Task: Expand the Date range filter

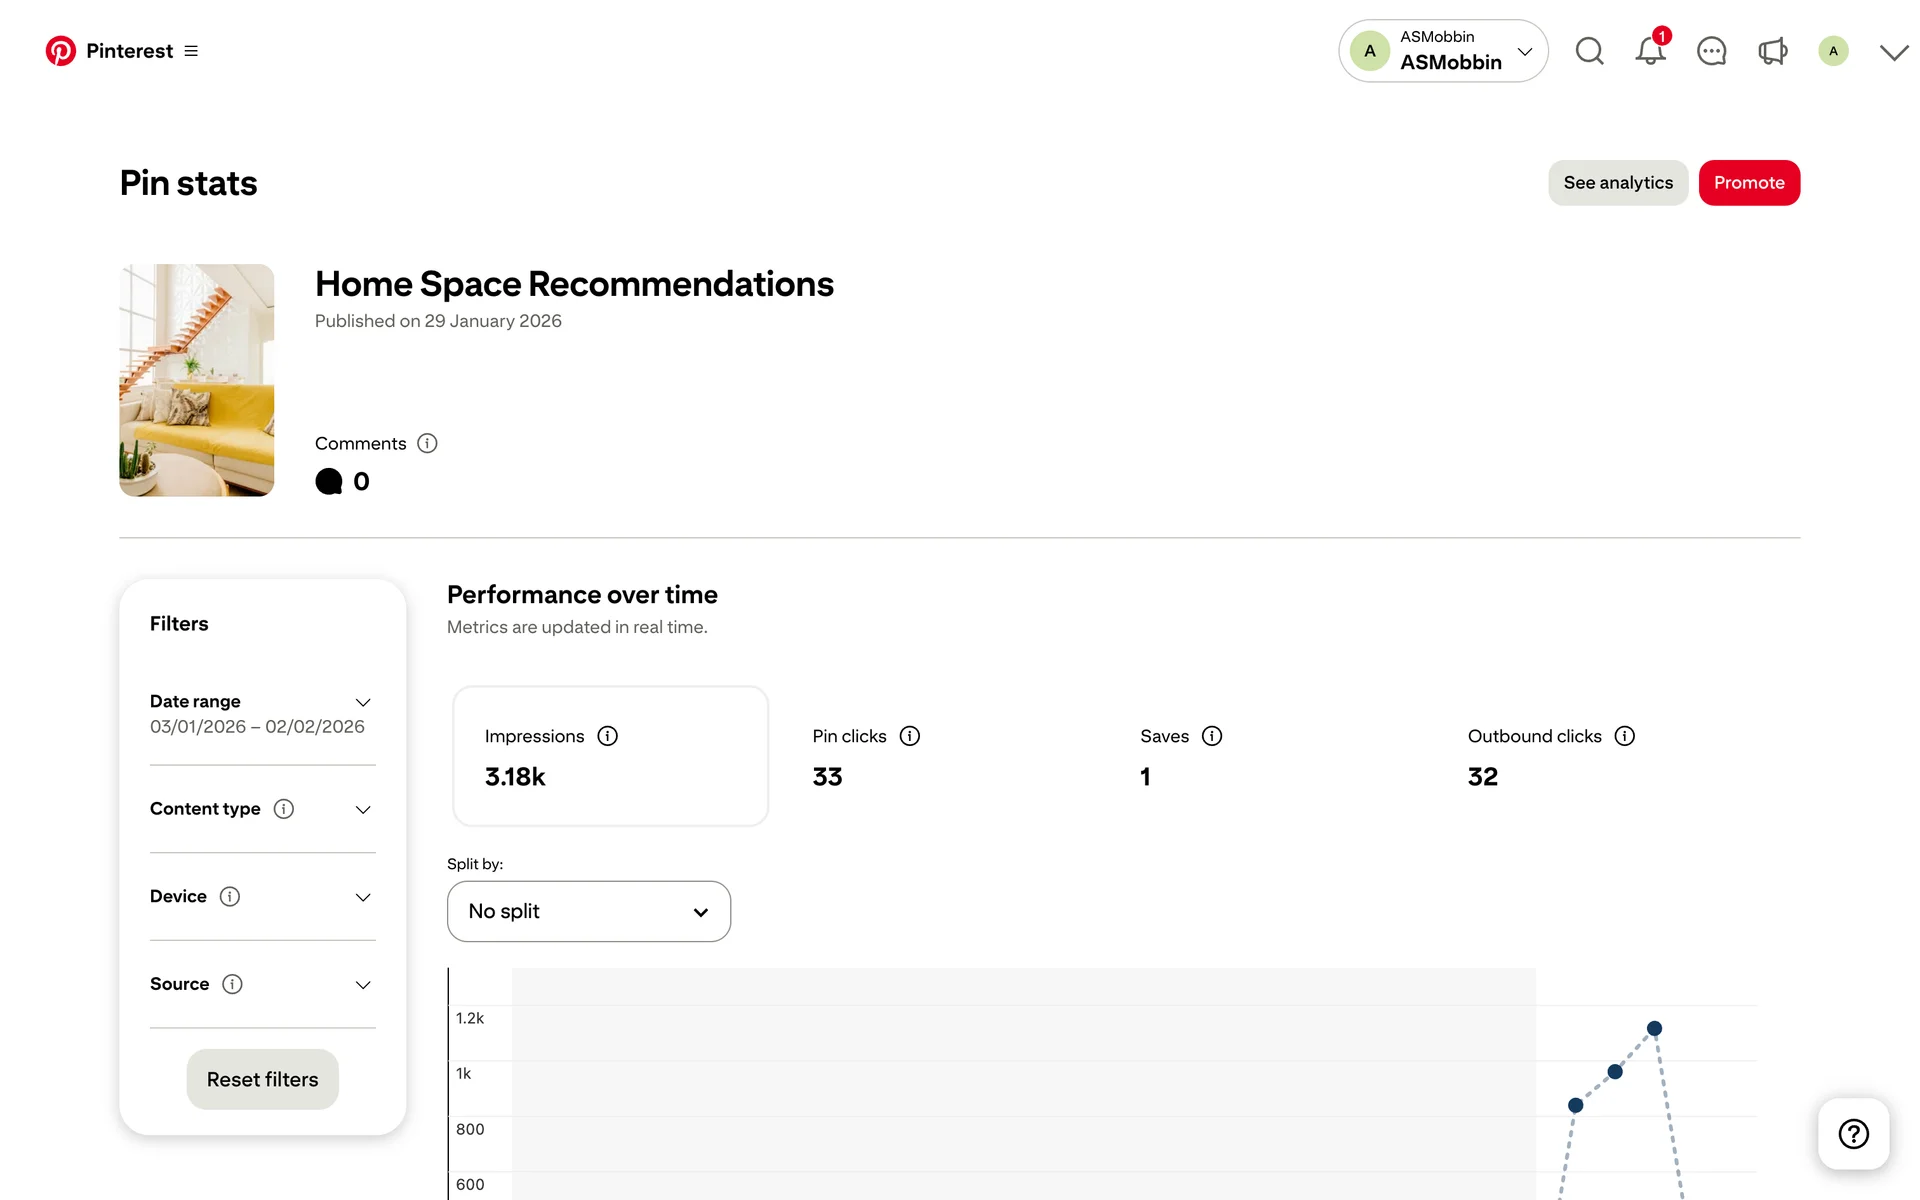Action: tap(363, 702)
